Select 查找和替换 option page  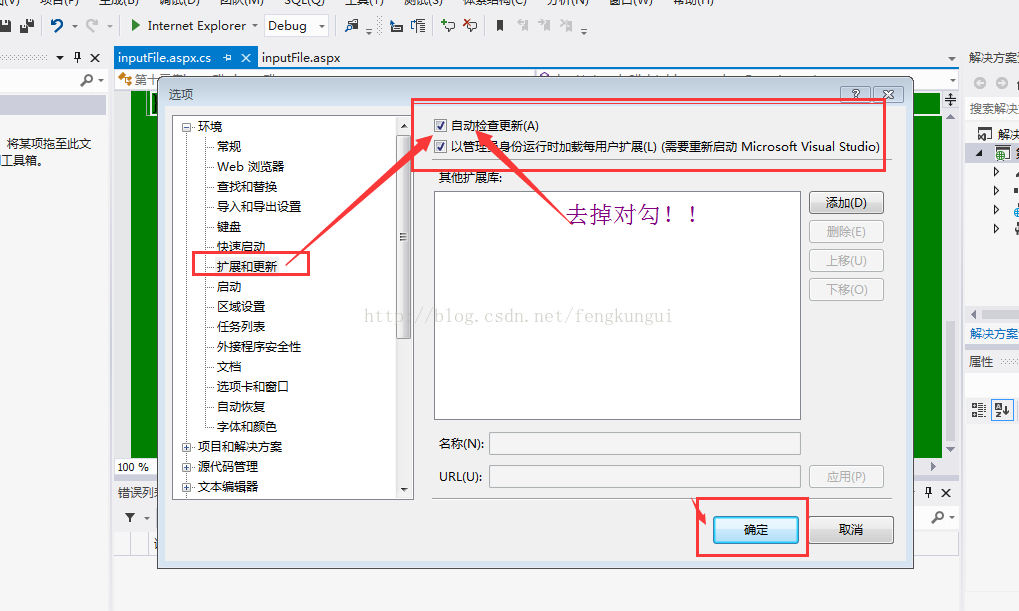pos(247,187)
